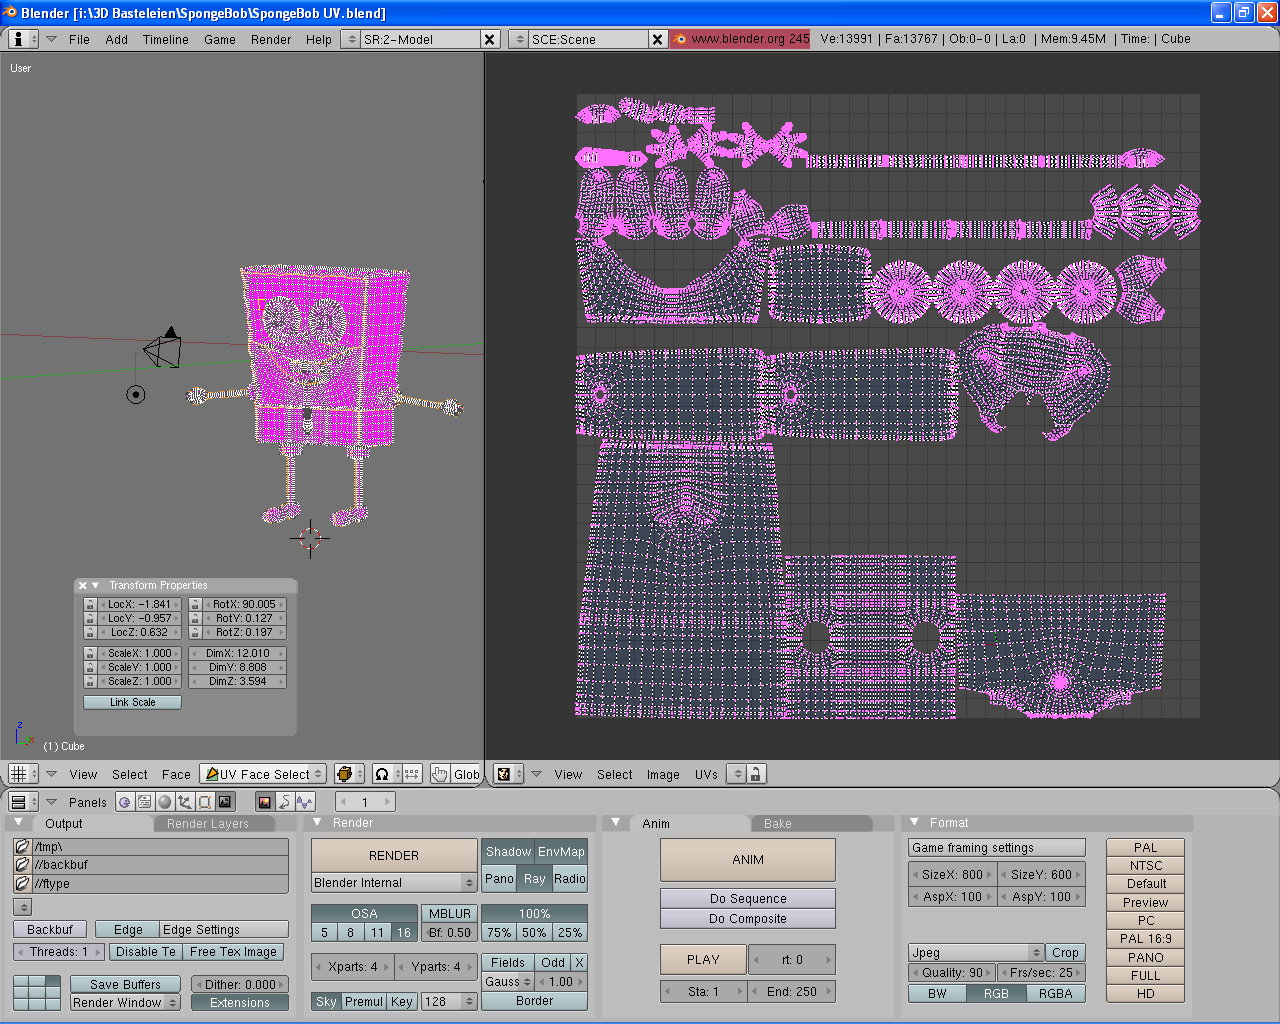The height and width of the screenshot is (1024, 1280).
Task: Toggle the OSA antialiasing button
Action: coord(364,913)
